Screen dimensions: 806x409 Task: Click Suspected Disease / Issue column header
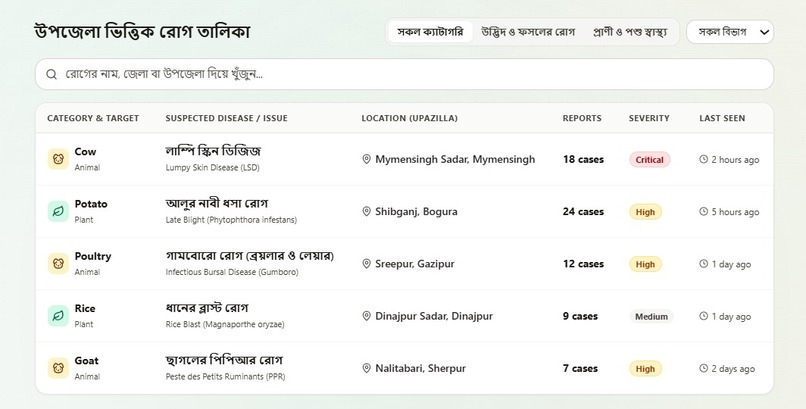(227, 118)
